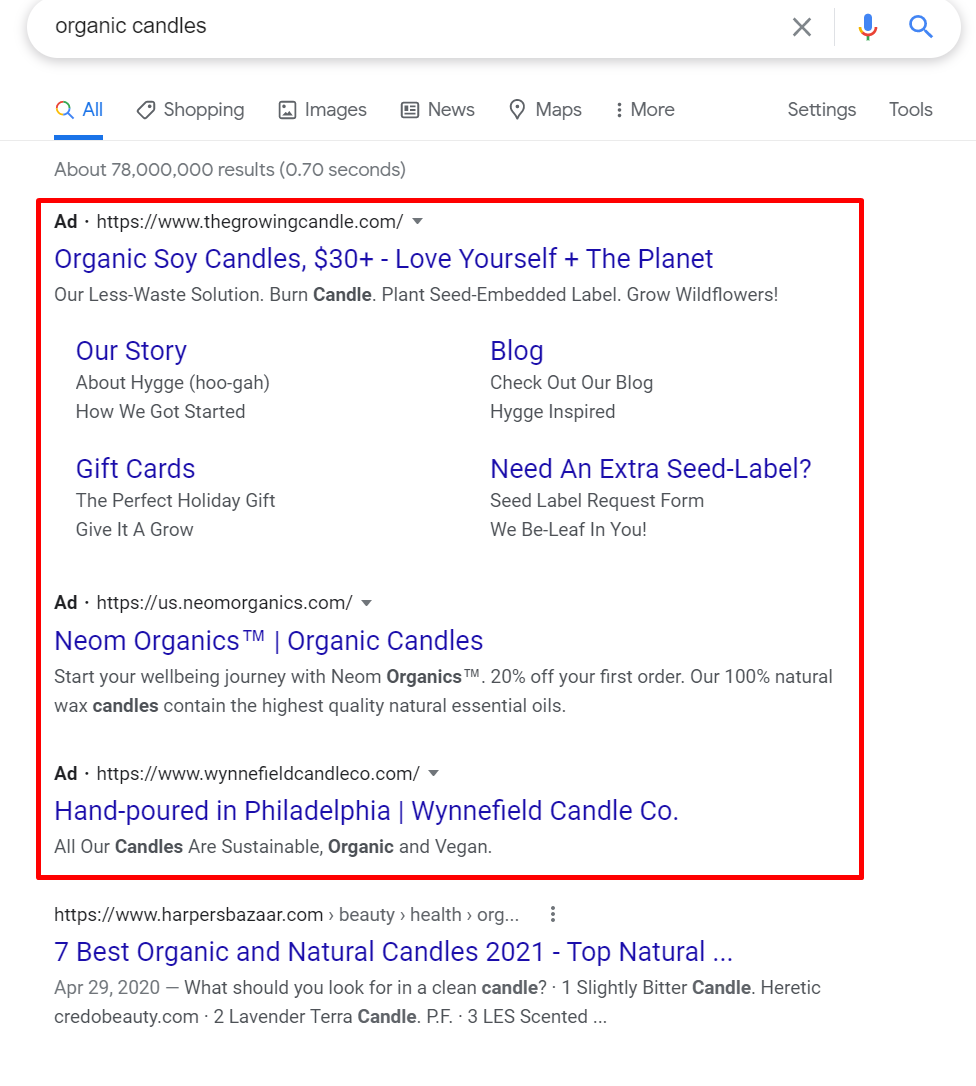Open the 'Gift Cards' sitelink
This screenshot has width=976, height=1086.
click(x=135, y=469)
